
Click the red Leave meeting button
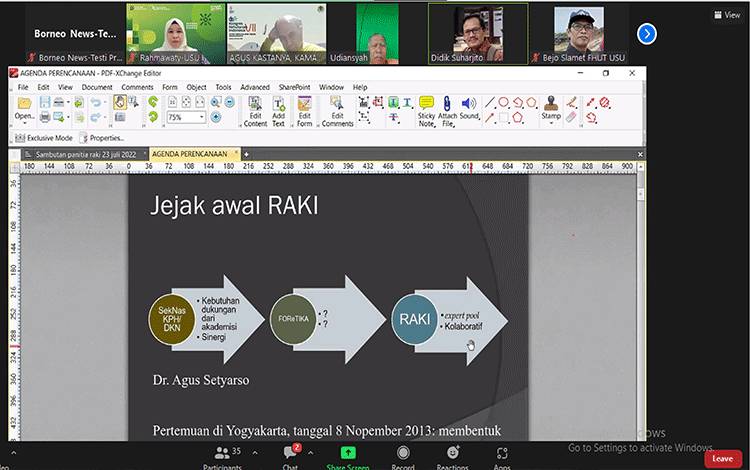[x=722, y=459]
